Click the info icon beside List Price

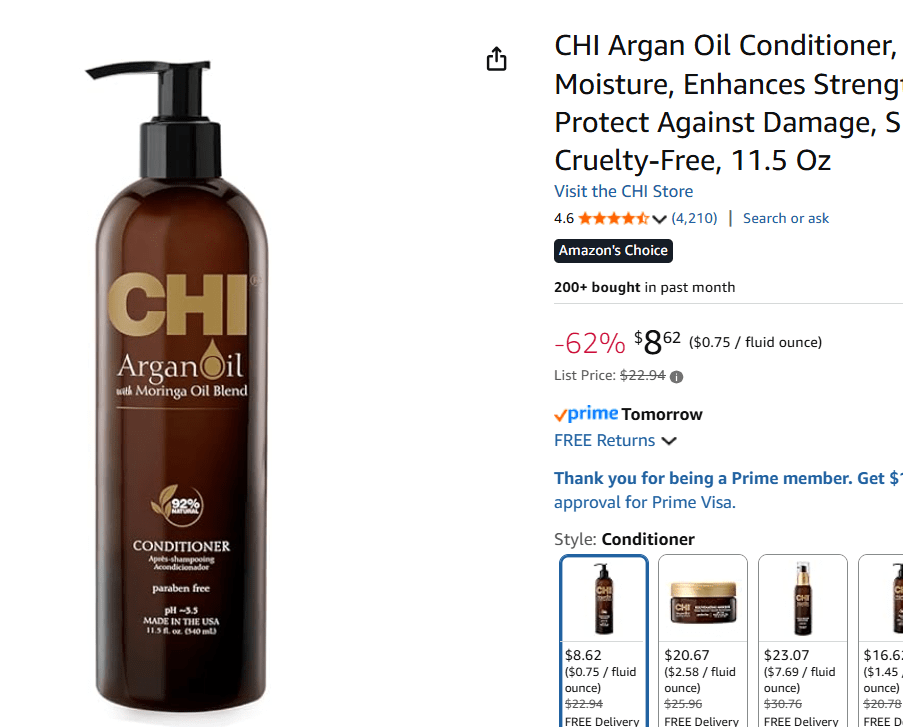[677, 377]
